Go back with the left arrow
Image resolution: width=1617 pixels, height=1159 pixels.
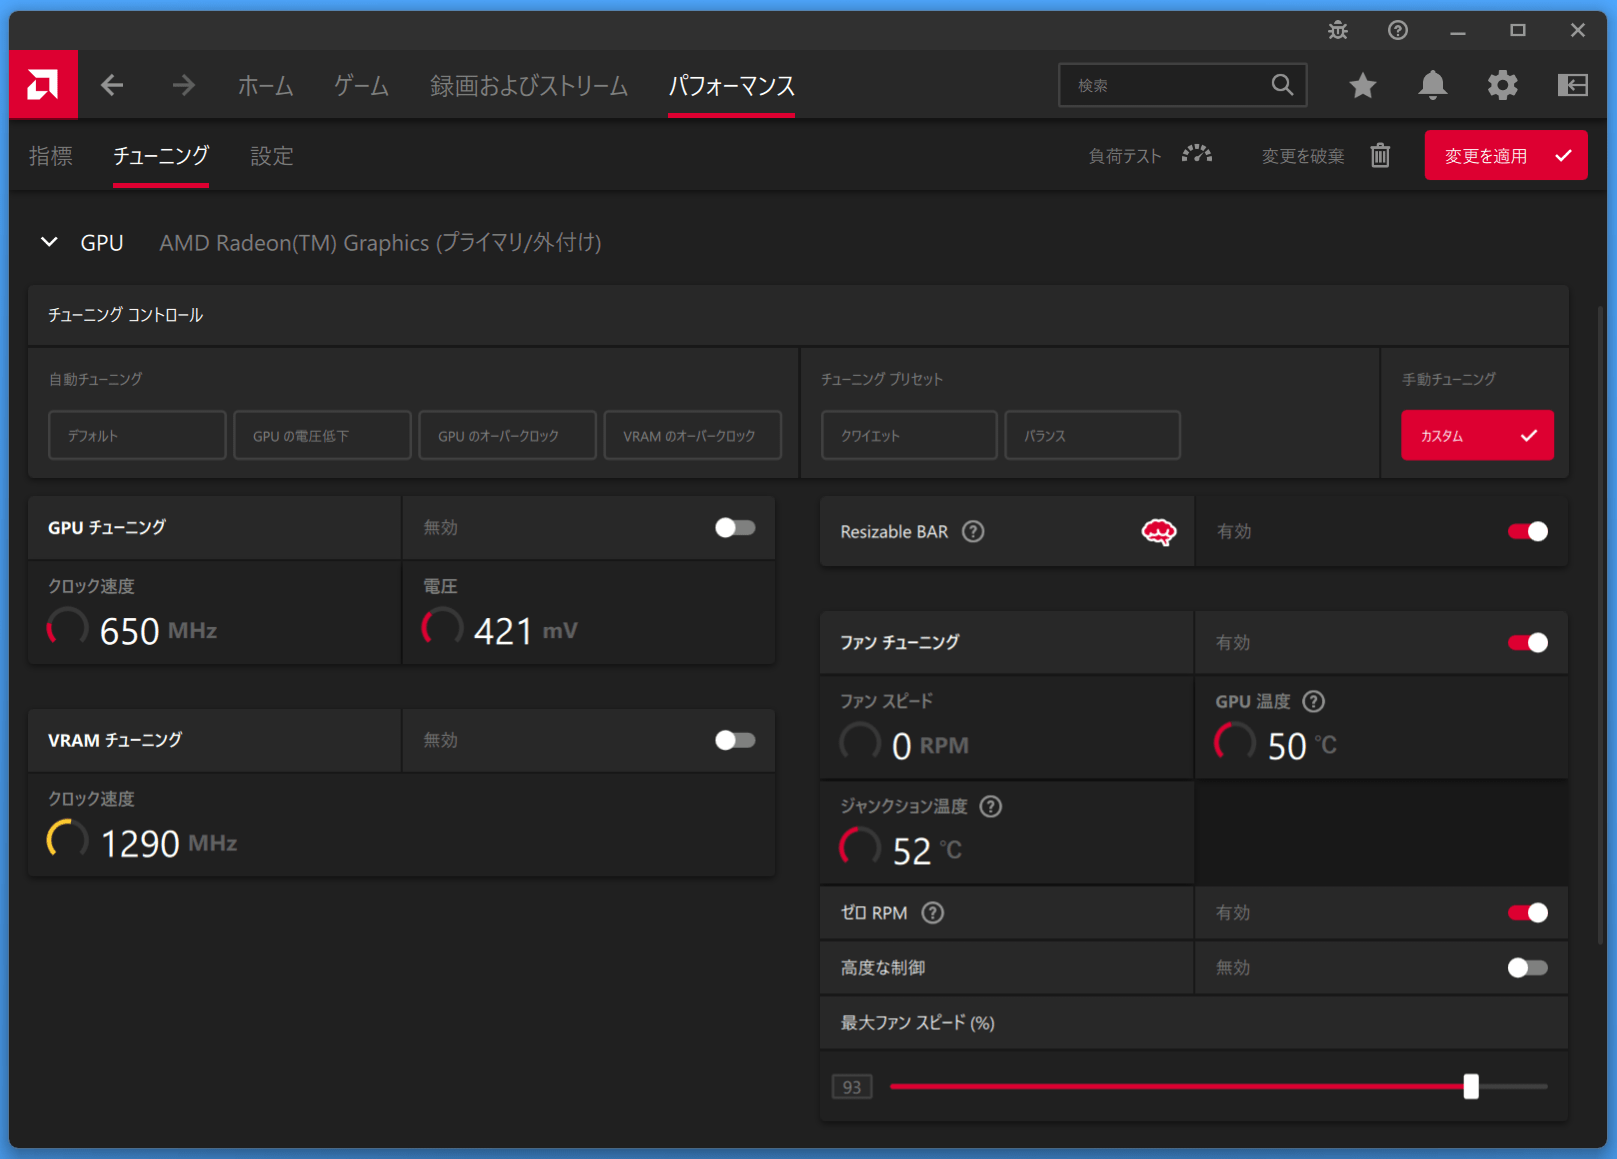(x=112, y=85)
